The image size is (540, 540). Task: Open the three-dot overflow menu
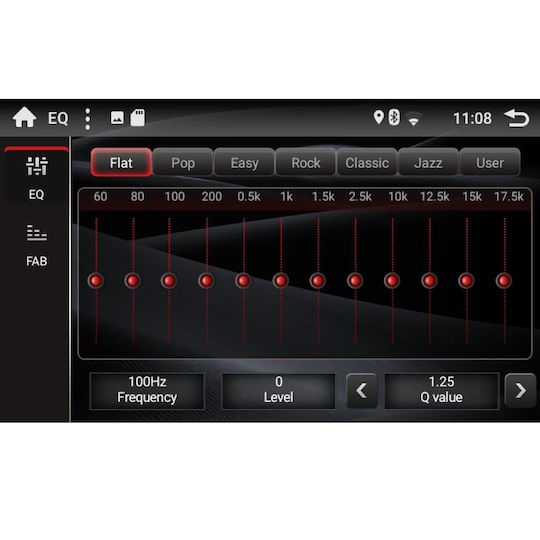pos(87,119)
